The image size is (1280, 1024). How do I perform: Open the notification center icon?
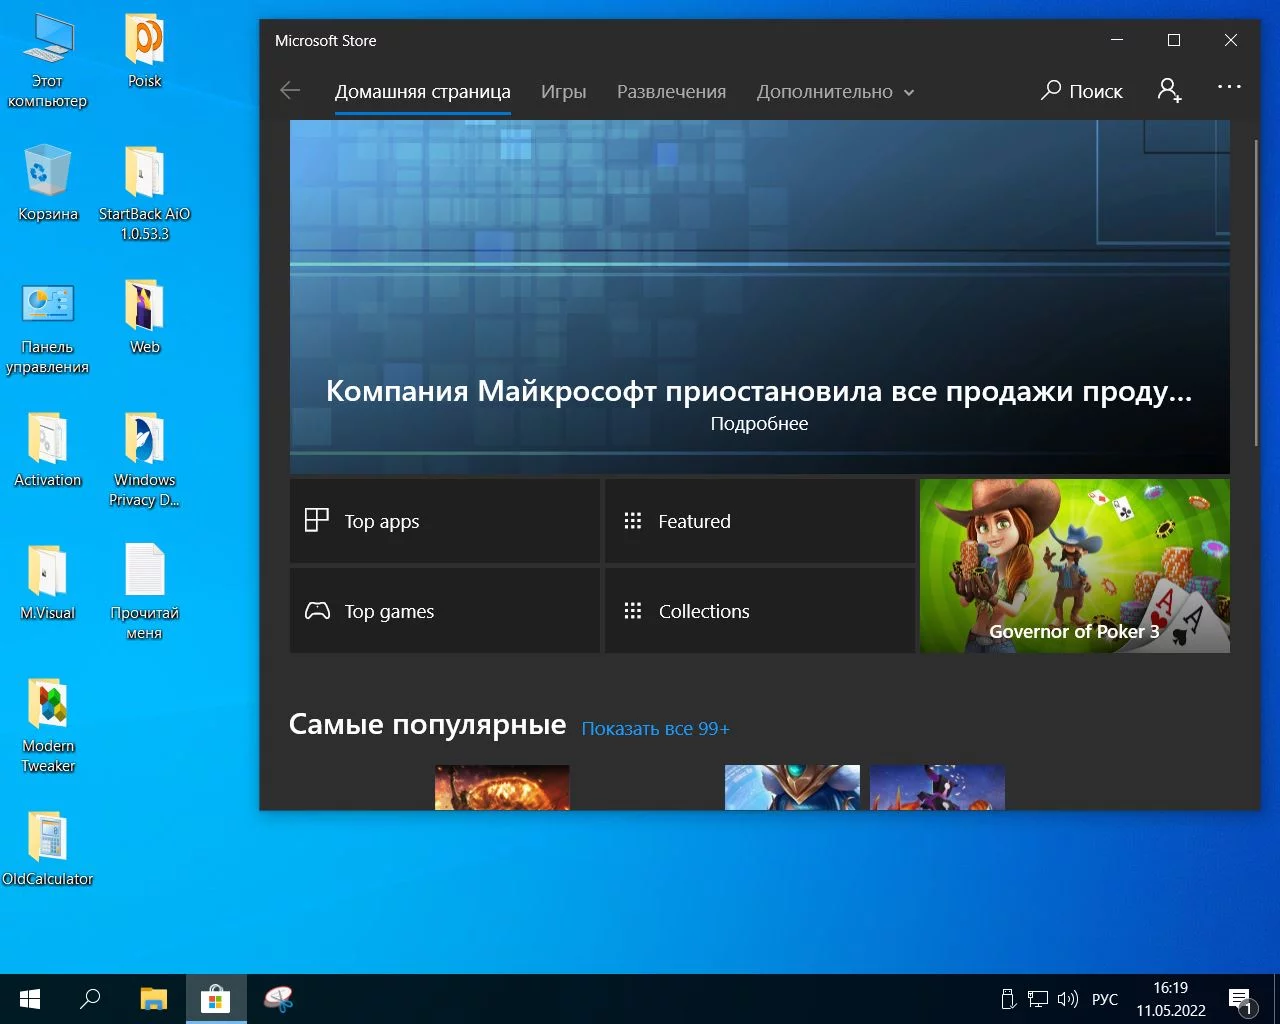(x=1241, y=999)
